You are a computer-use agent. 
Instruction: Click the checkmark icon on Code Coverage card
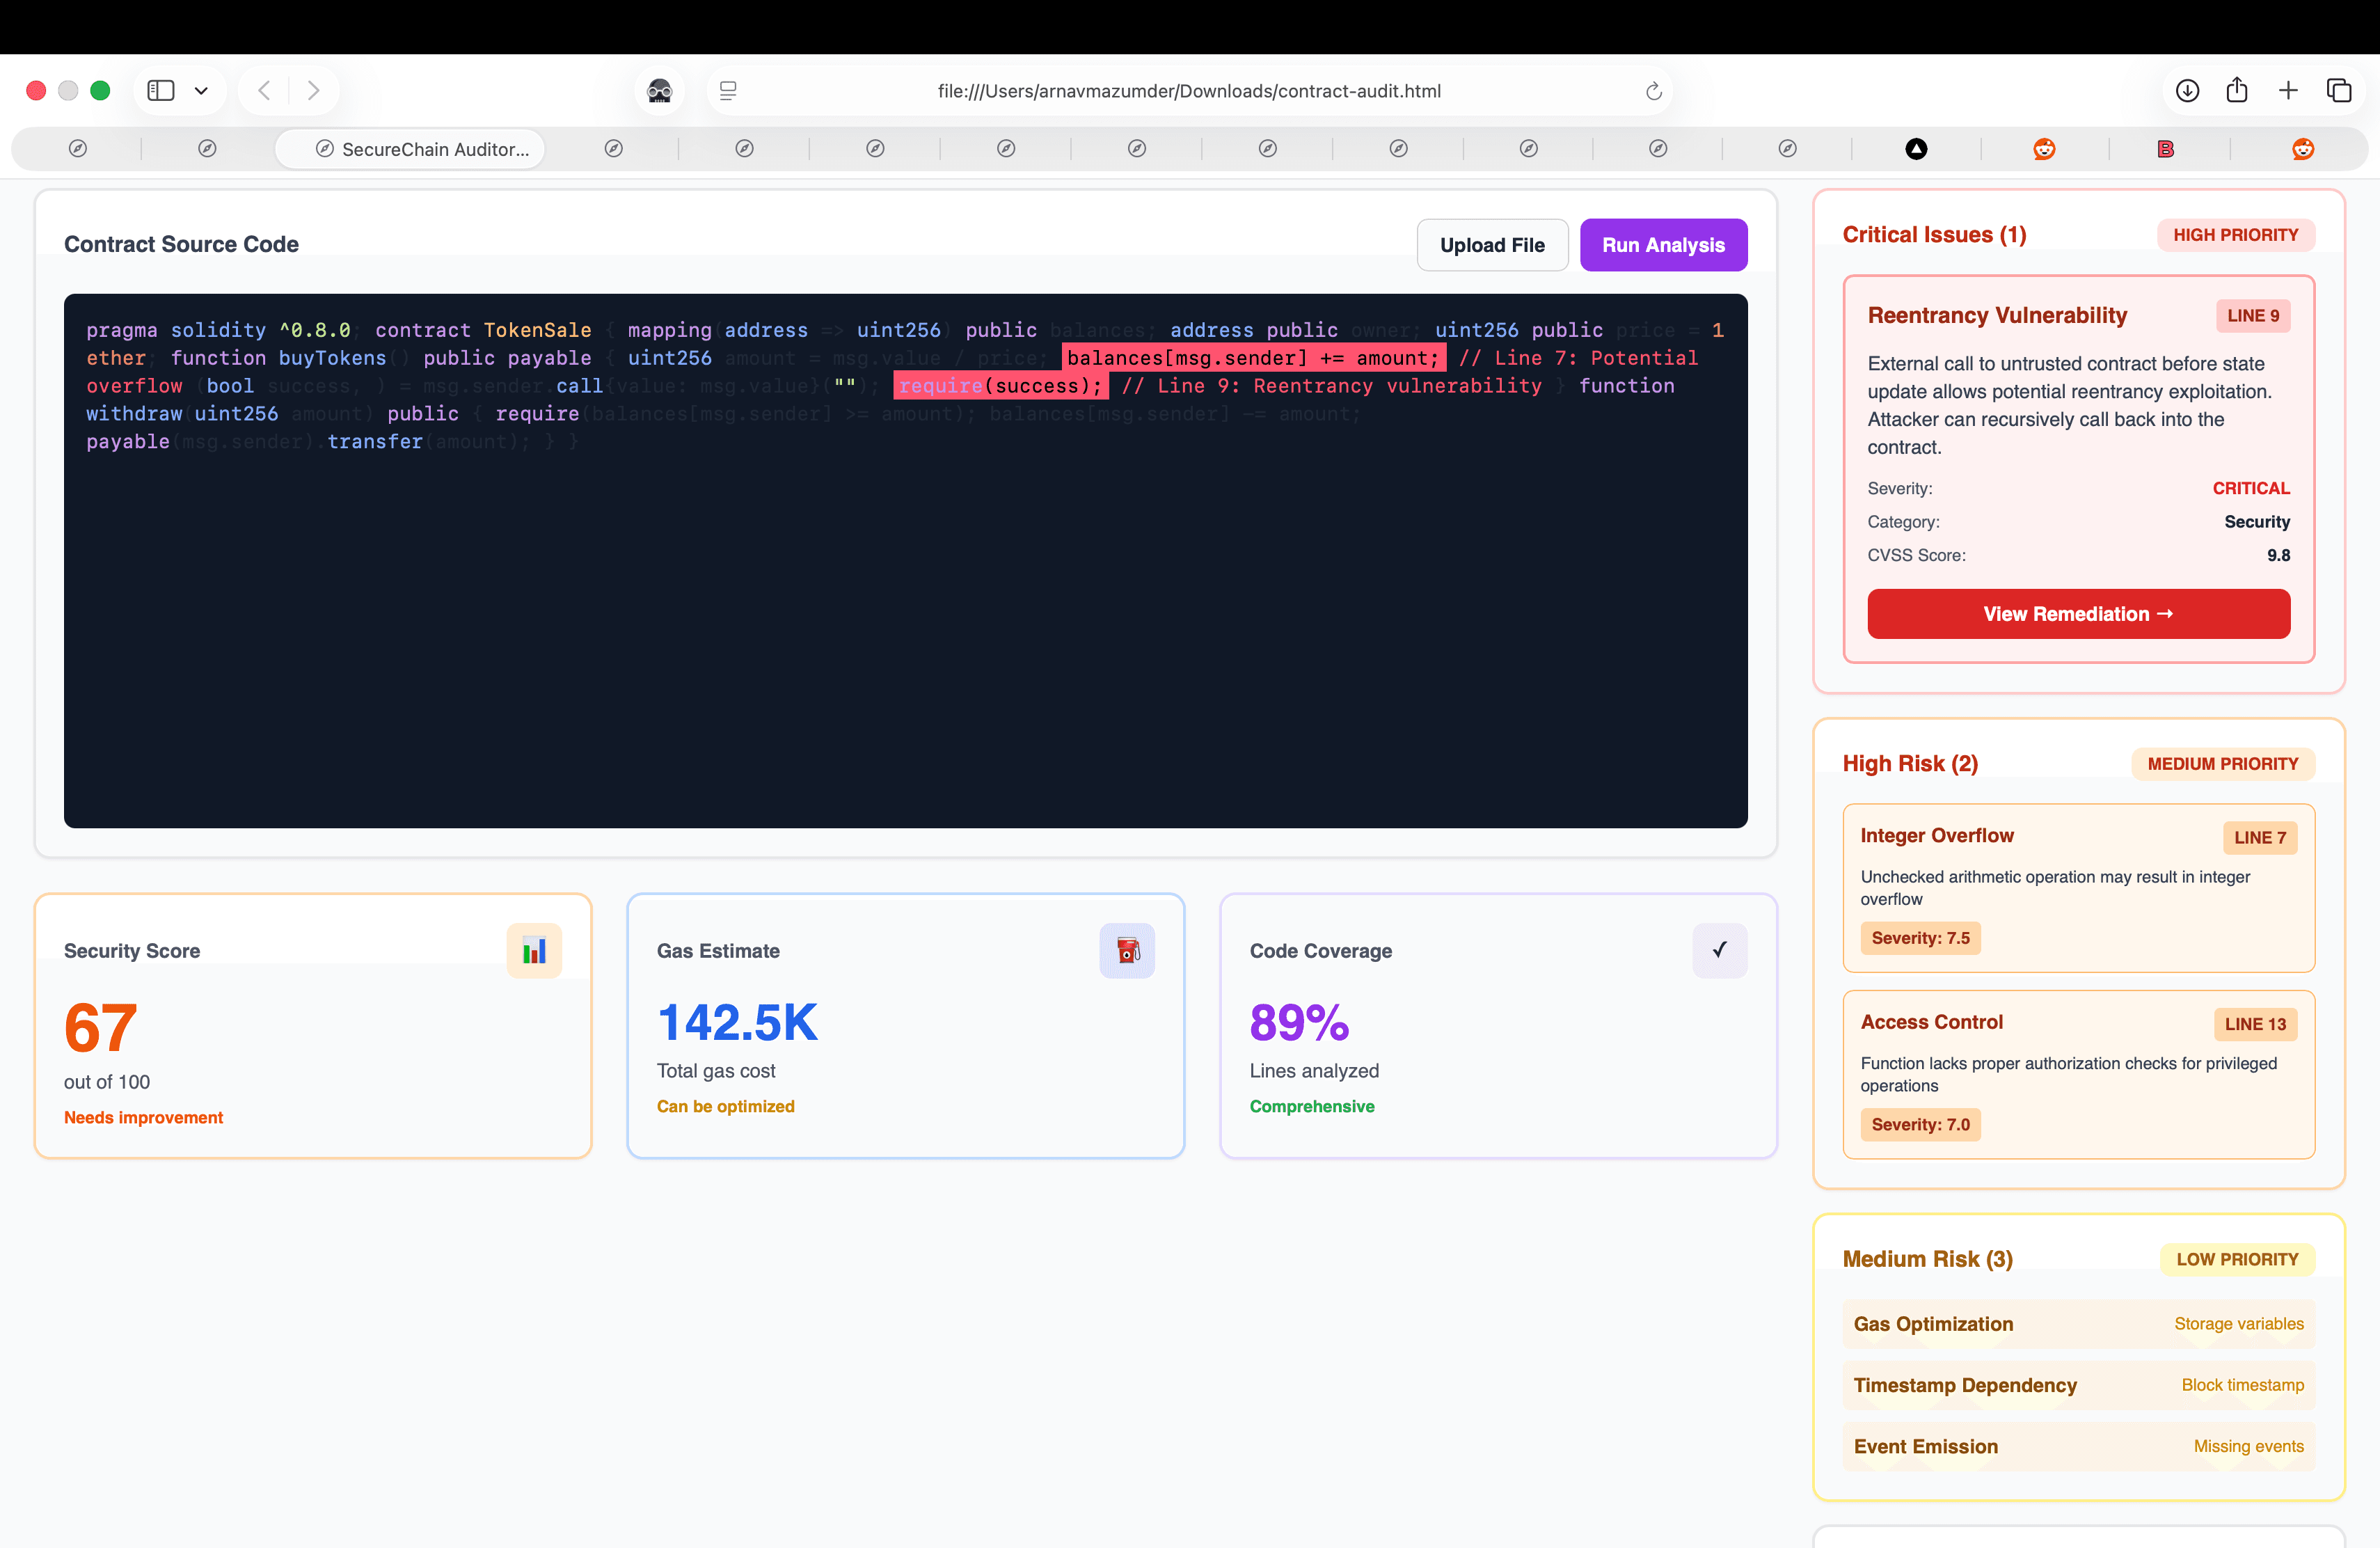click(x=1719, y=950)
